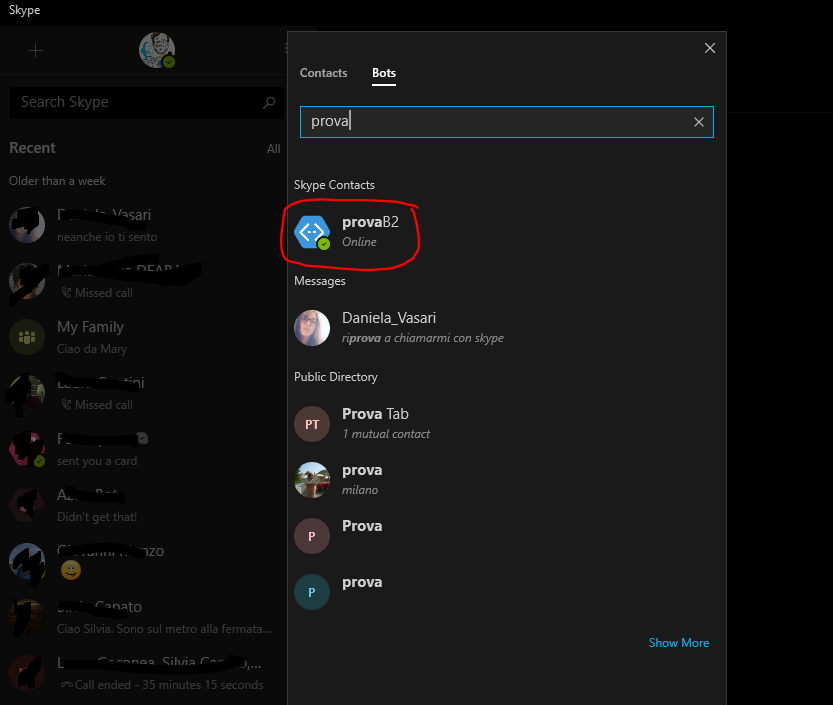Open the My Family group icon
Viewport: 833px width, 705px height.
tap(27, 337)
